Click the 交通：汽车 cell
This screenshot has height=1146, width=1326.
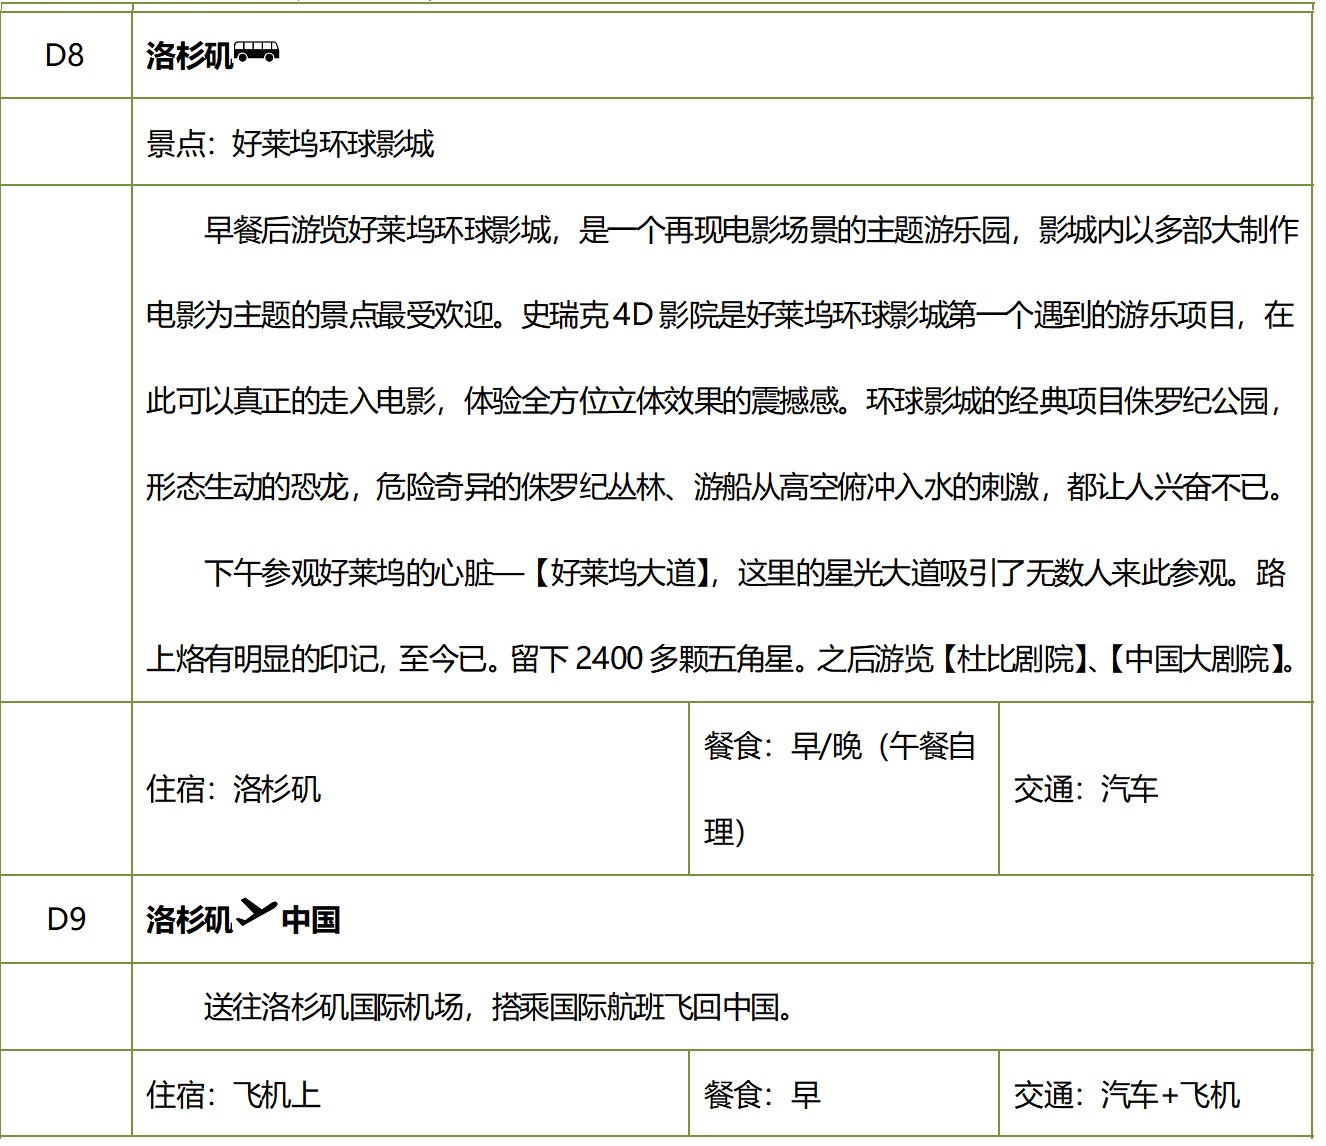click(1085, 789)
